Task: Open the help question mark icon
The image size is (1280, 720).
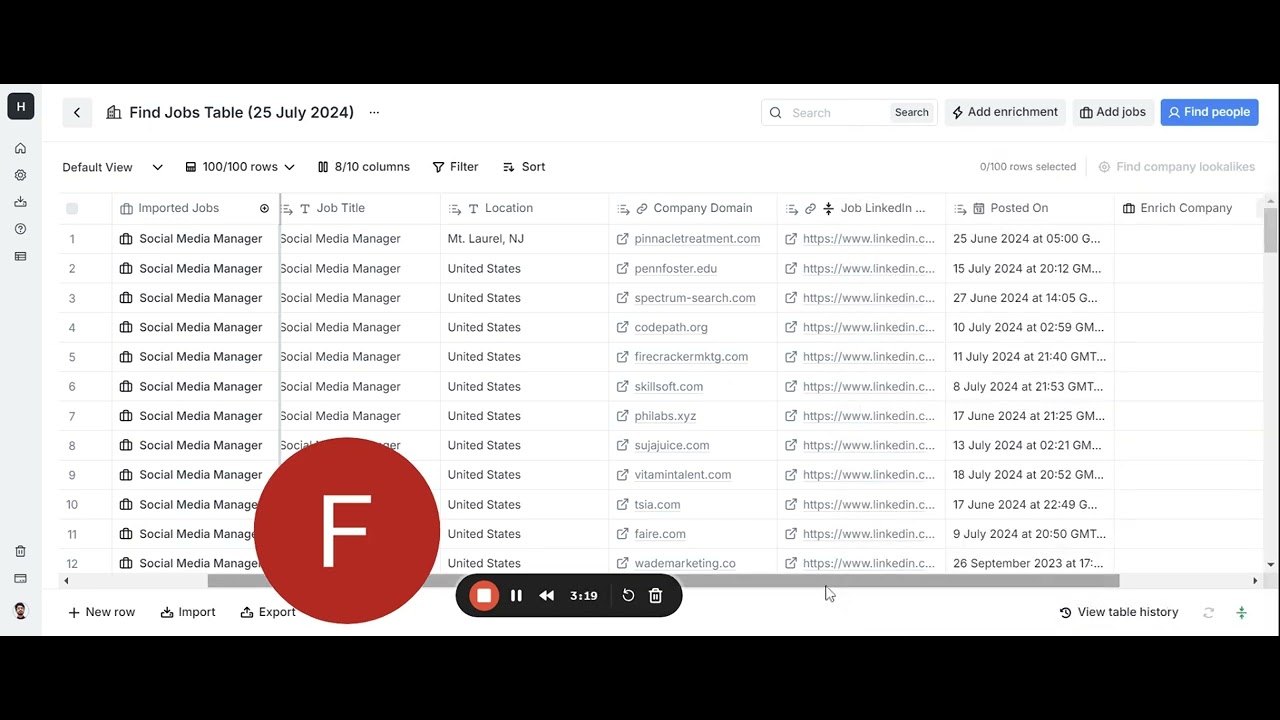Action: (x=20, y=229)
